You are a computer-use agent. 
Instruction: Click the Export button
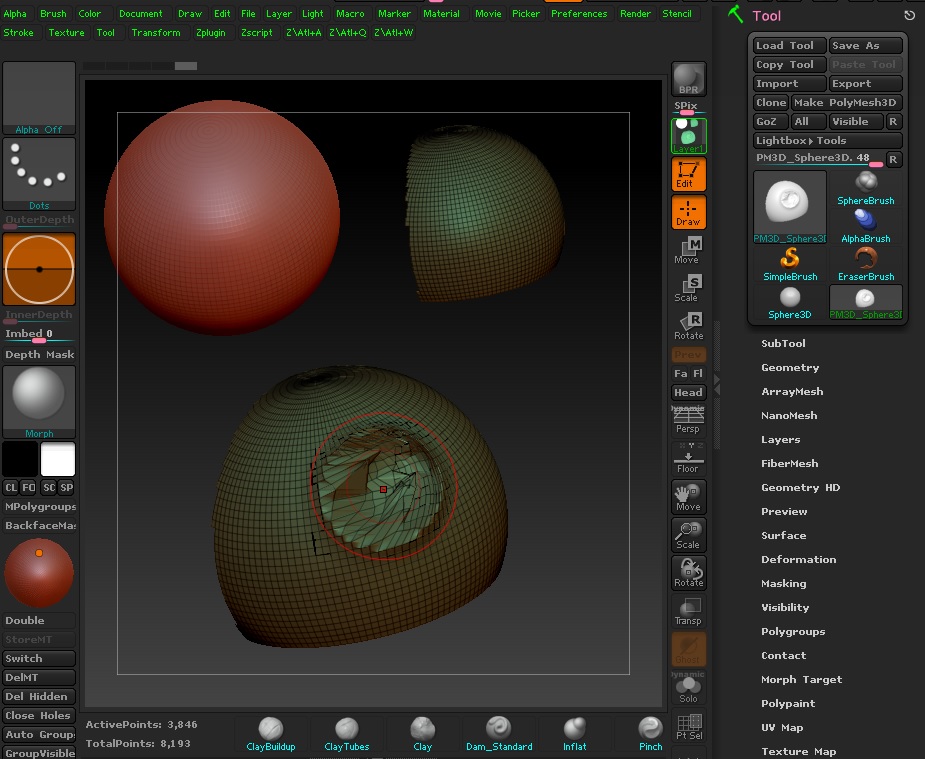point(865,84)
